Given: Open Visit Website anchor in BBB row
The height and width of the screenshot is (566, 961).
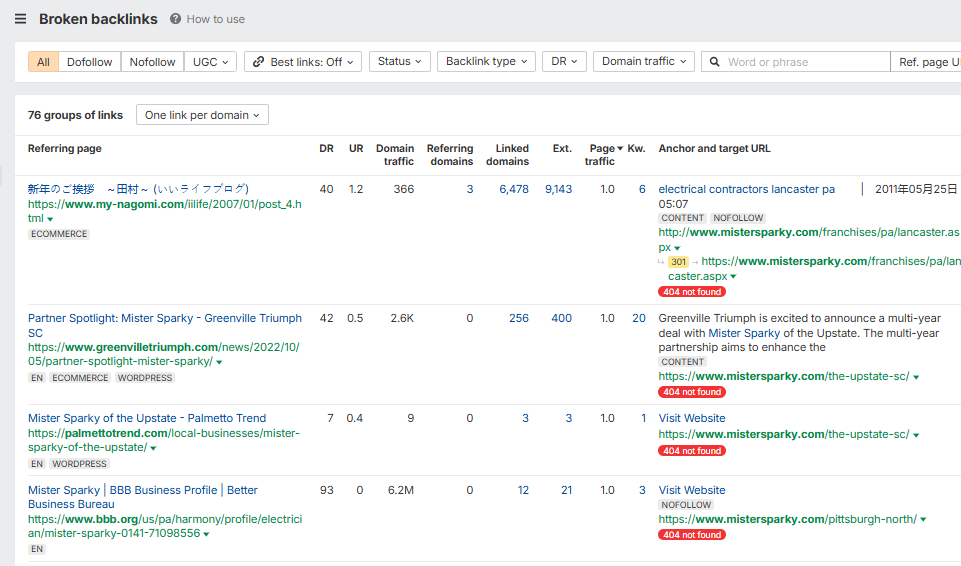Looking at the screenshot, I should (x=692, y=490).
